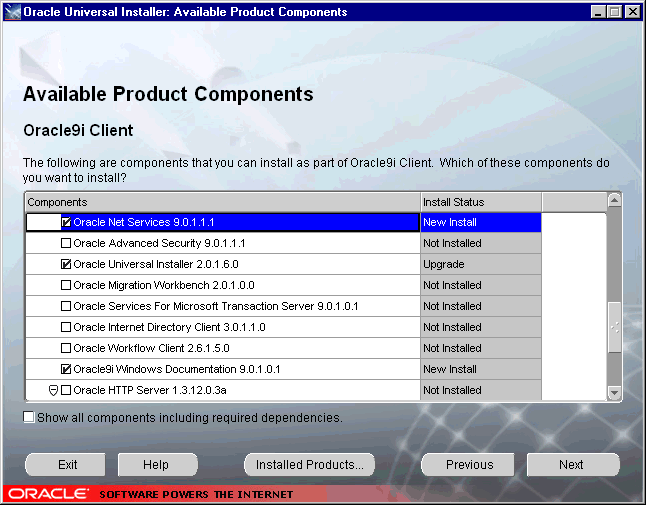Screen dimensions: 646x505
Task: Select Oracle Advanced Security 9.0.1.1.1 row text
Action: (159, 243)
